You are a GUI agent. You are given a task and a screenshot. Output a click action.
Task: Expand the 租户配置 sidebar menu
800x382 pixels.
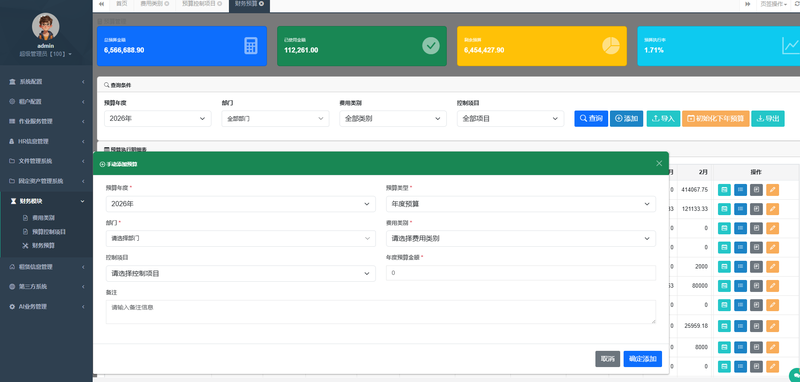tap(46, 101)
